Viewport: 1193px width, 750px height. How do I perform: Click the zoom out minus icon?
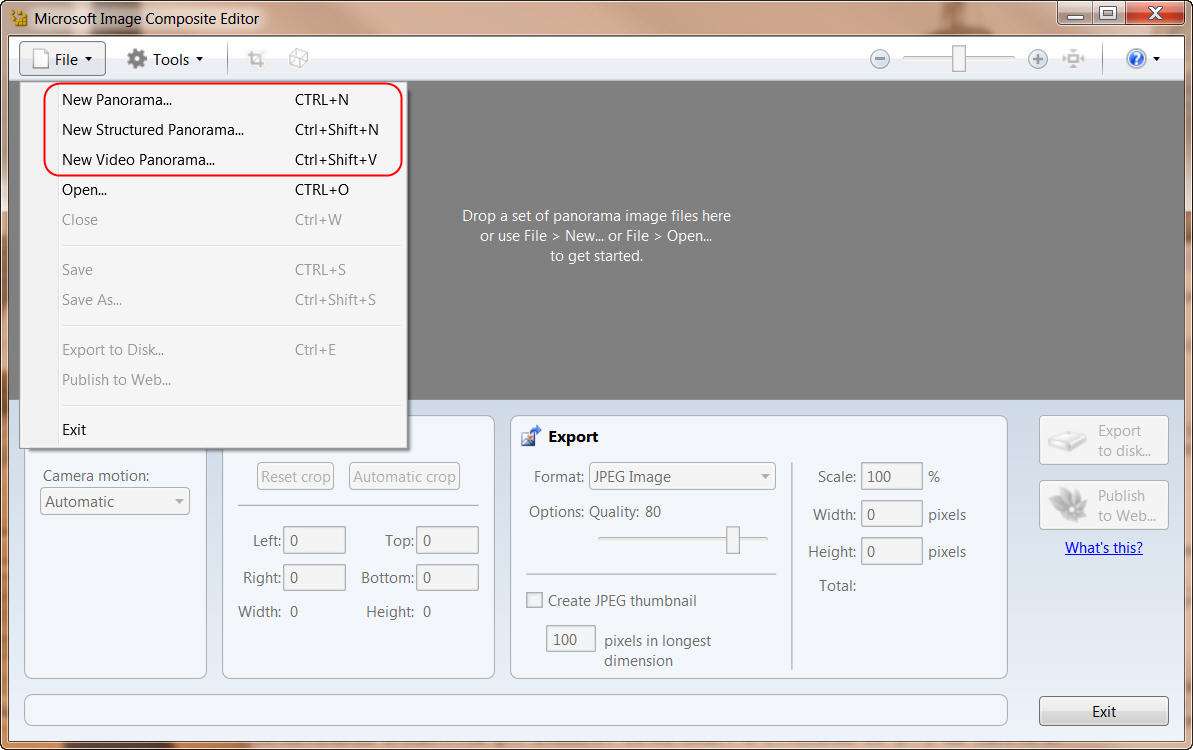click(880, 60)
